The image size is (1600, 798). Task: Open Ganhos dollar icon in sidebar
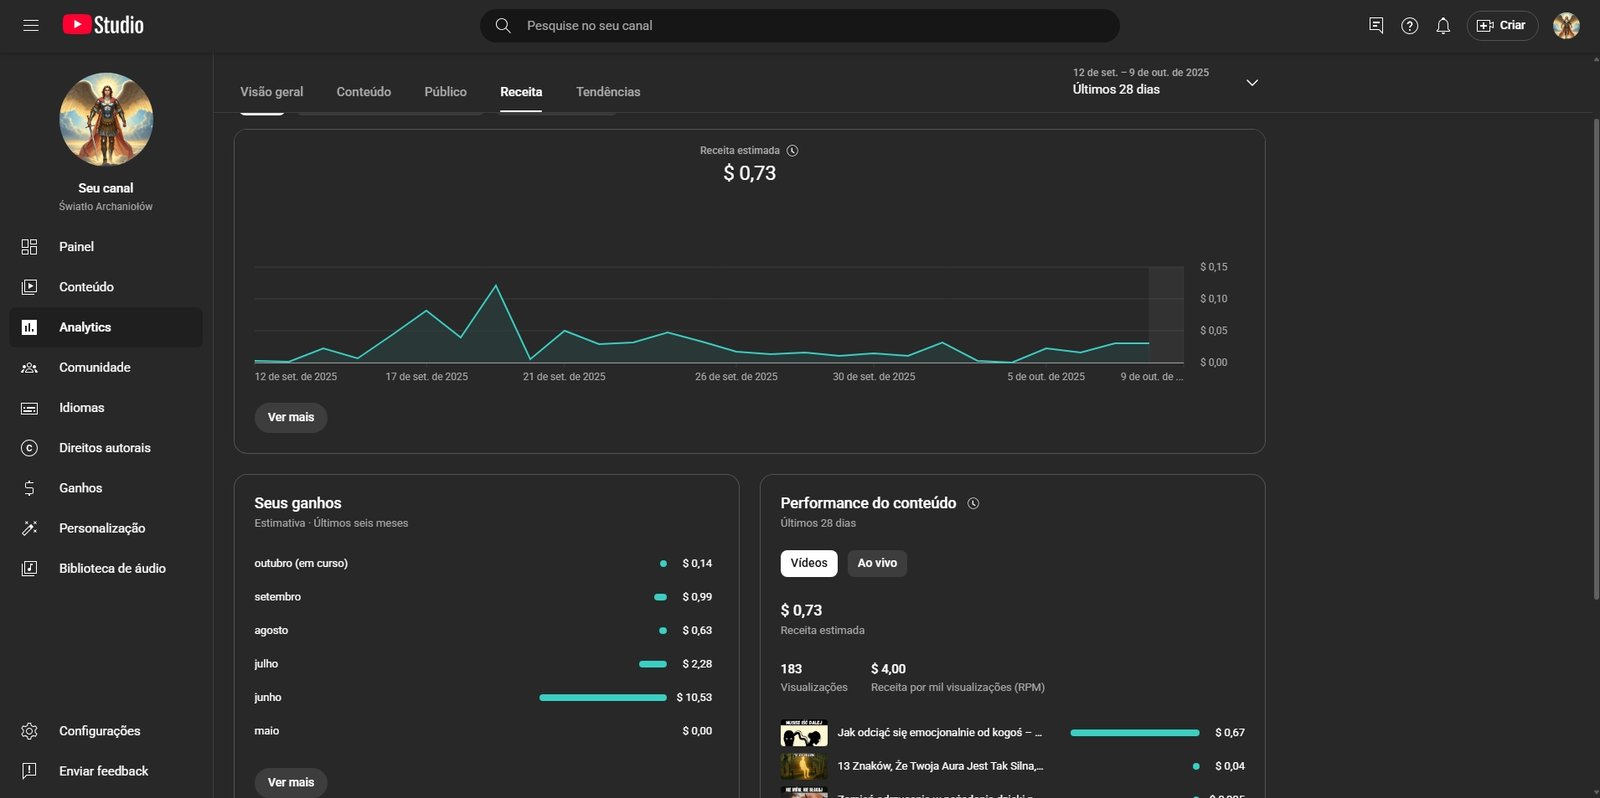click(30, 488)
